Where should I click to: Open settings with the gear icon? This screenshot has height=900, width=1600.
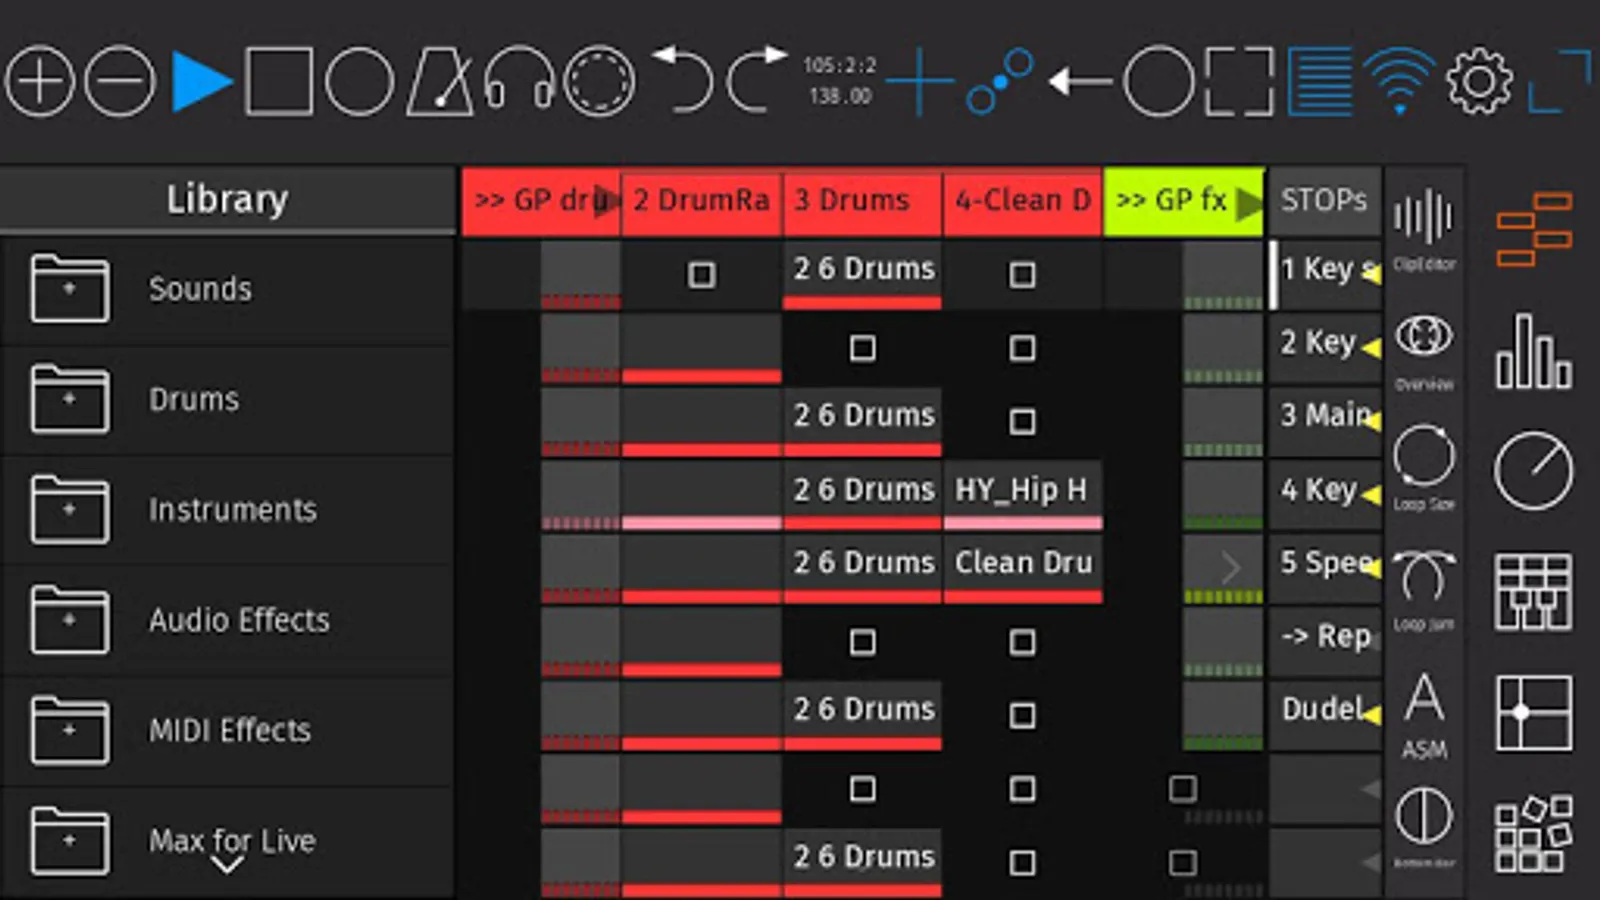pos(1480,81)
